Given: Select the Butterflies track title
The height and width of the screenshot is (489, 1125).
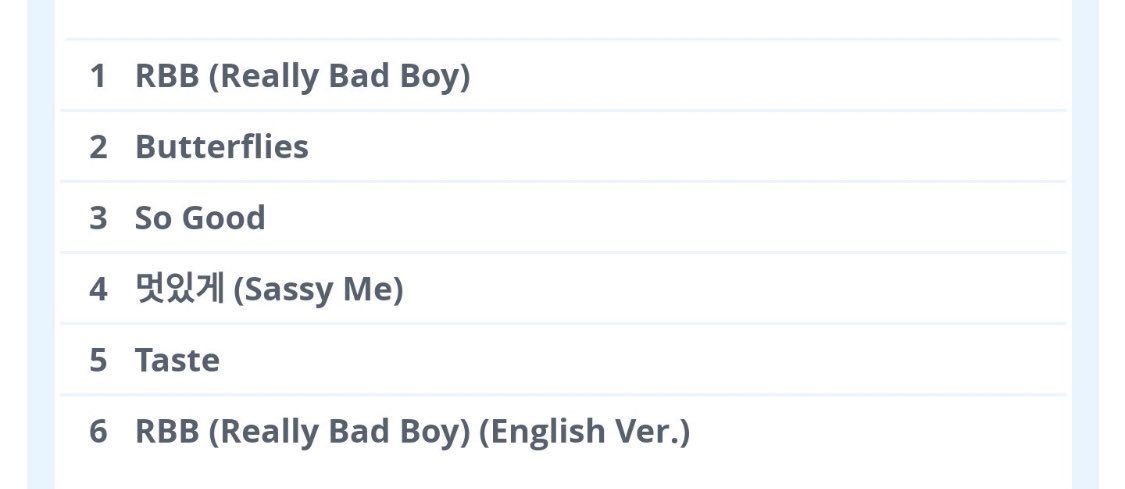Looking at the screenshot, I should pyautogui.click(x=221, y=147).
